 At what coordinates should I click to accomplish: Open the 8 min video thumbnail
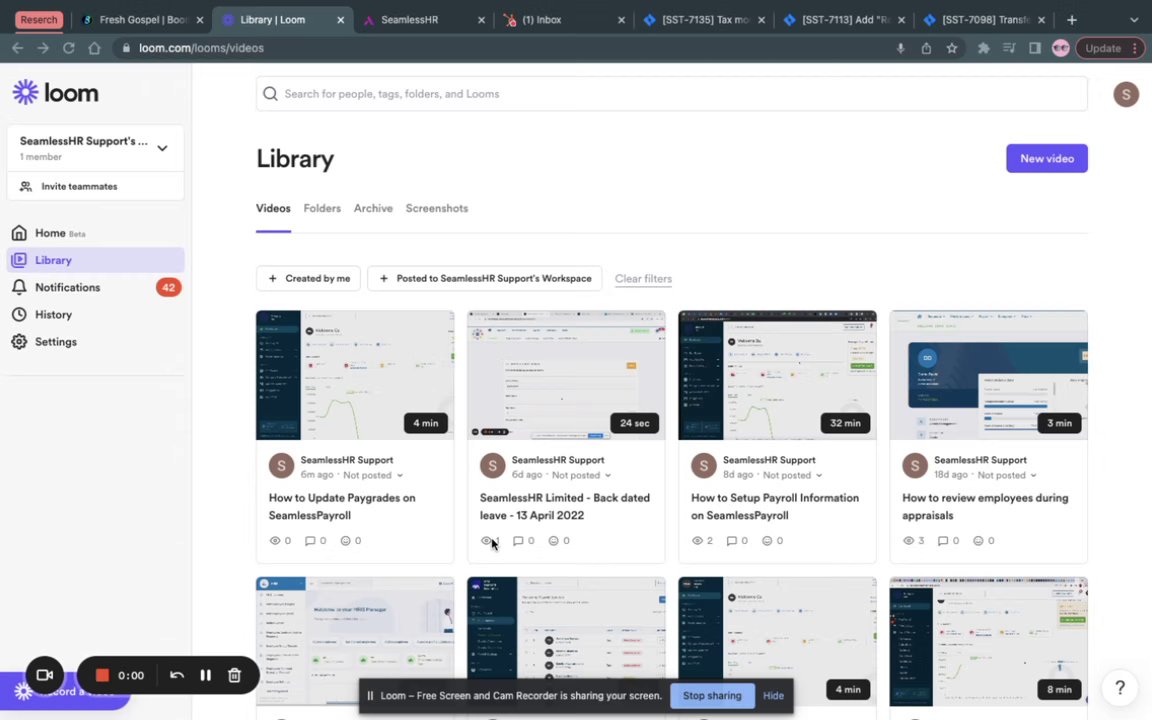point(988,641)
